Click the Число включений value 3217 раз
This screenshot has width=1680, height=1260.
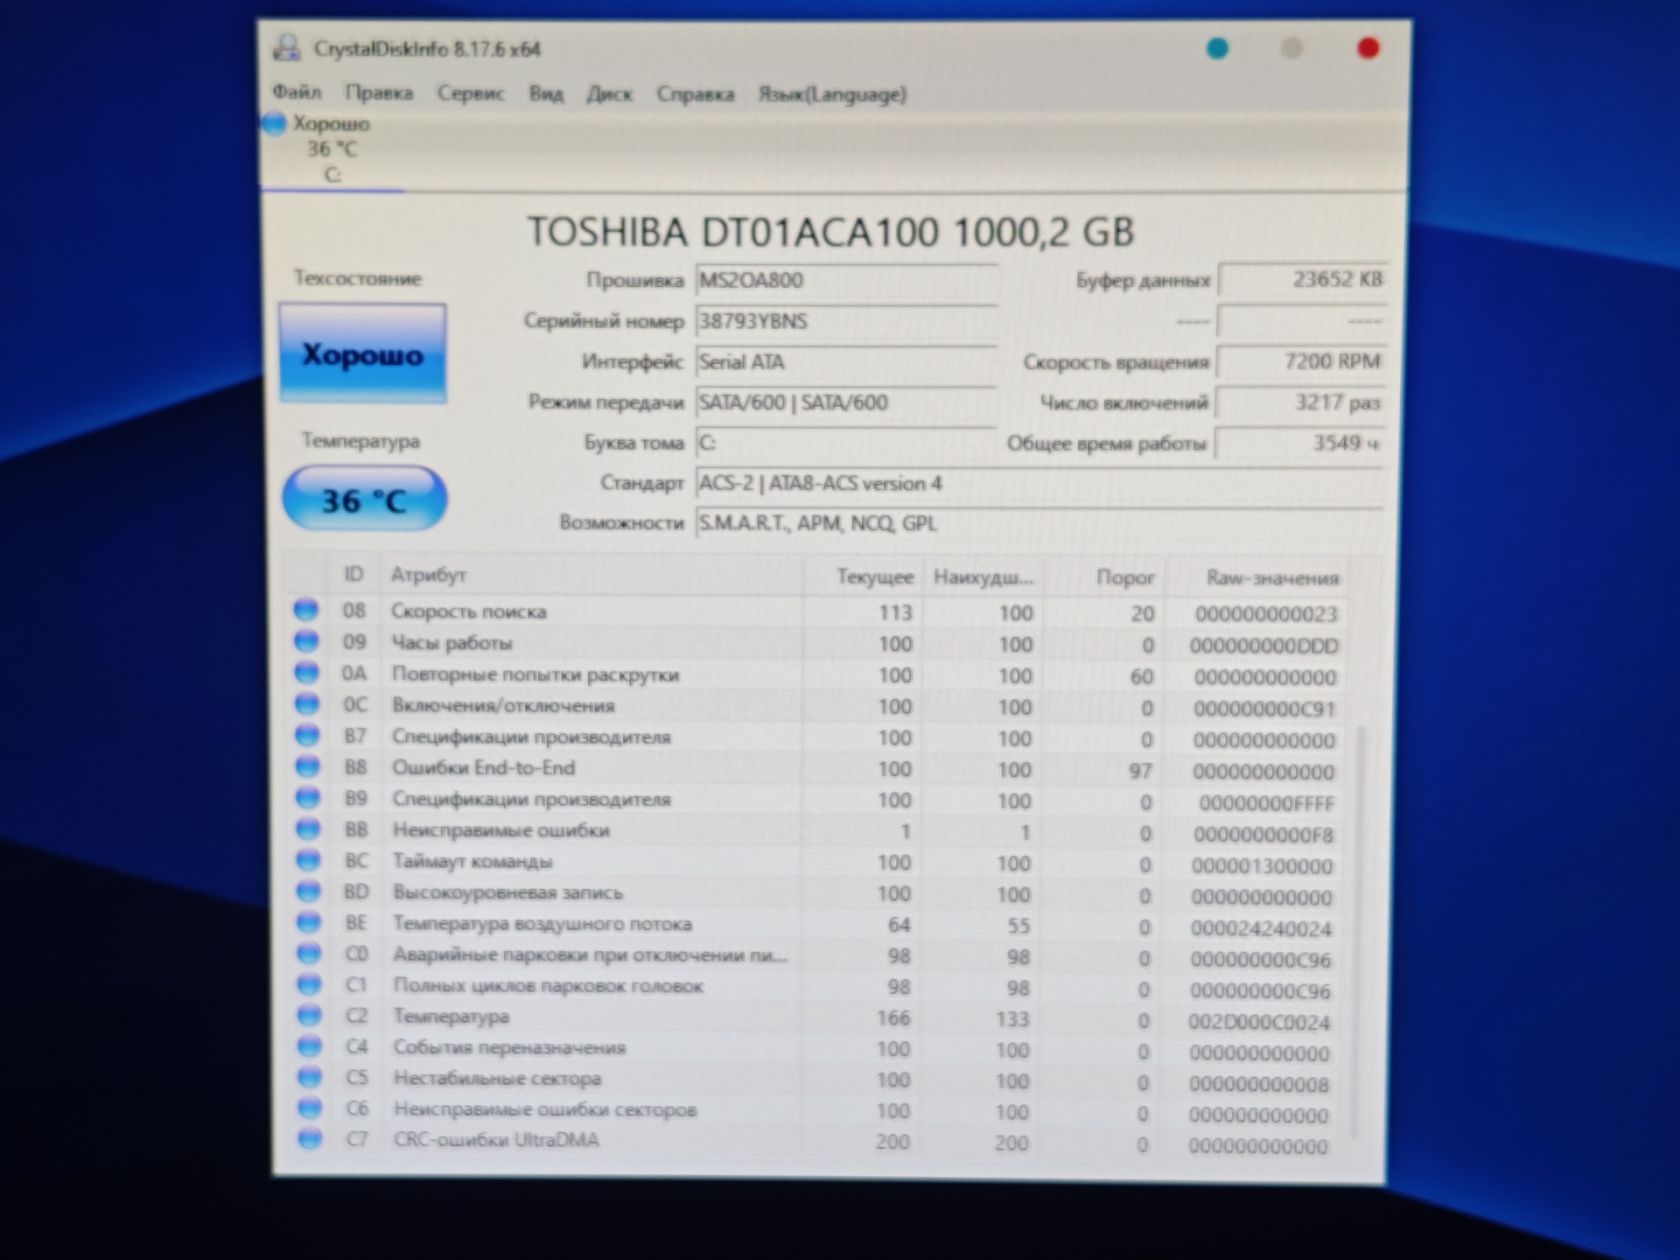(x=1302, y=402)
